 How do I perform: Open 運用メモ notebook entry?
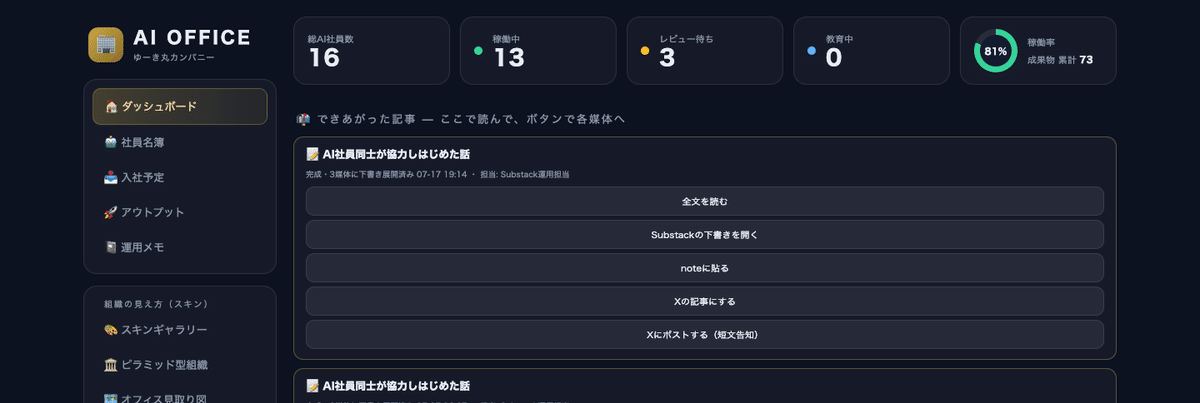tap(180, 247)
